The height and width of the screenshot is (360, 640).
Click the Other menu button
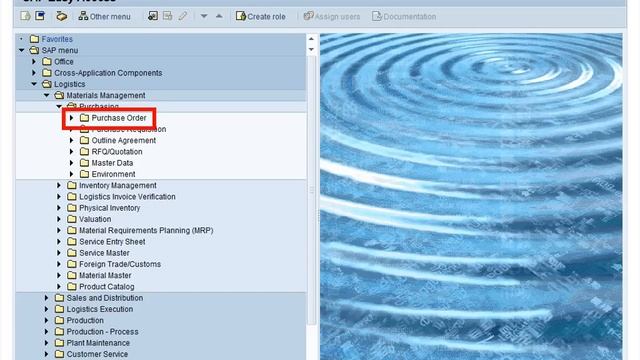[x=104, y=16]
